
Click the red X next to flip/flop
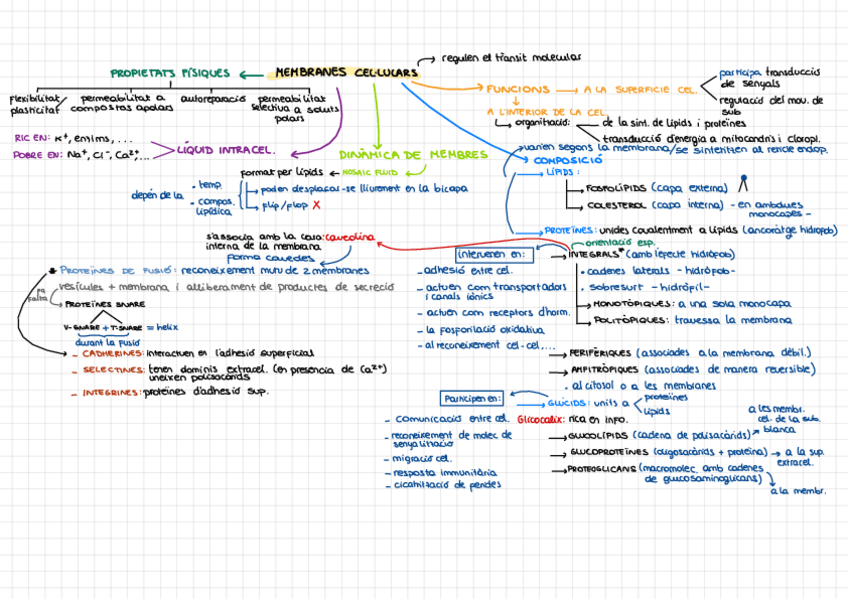316,205
